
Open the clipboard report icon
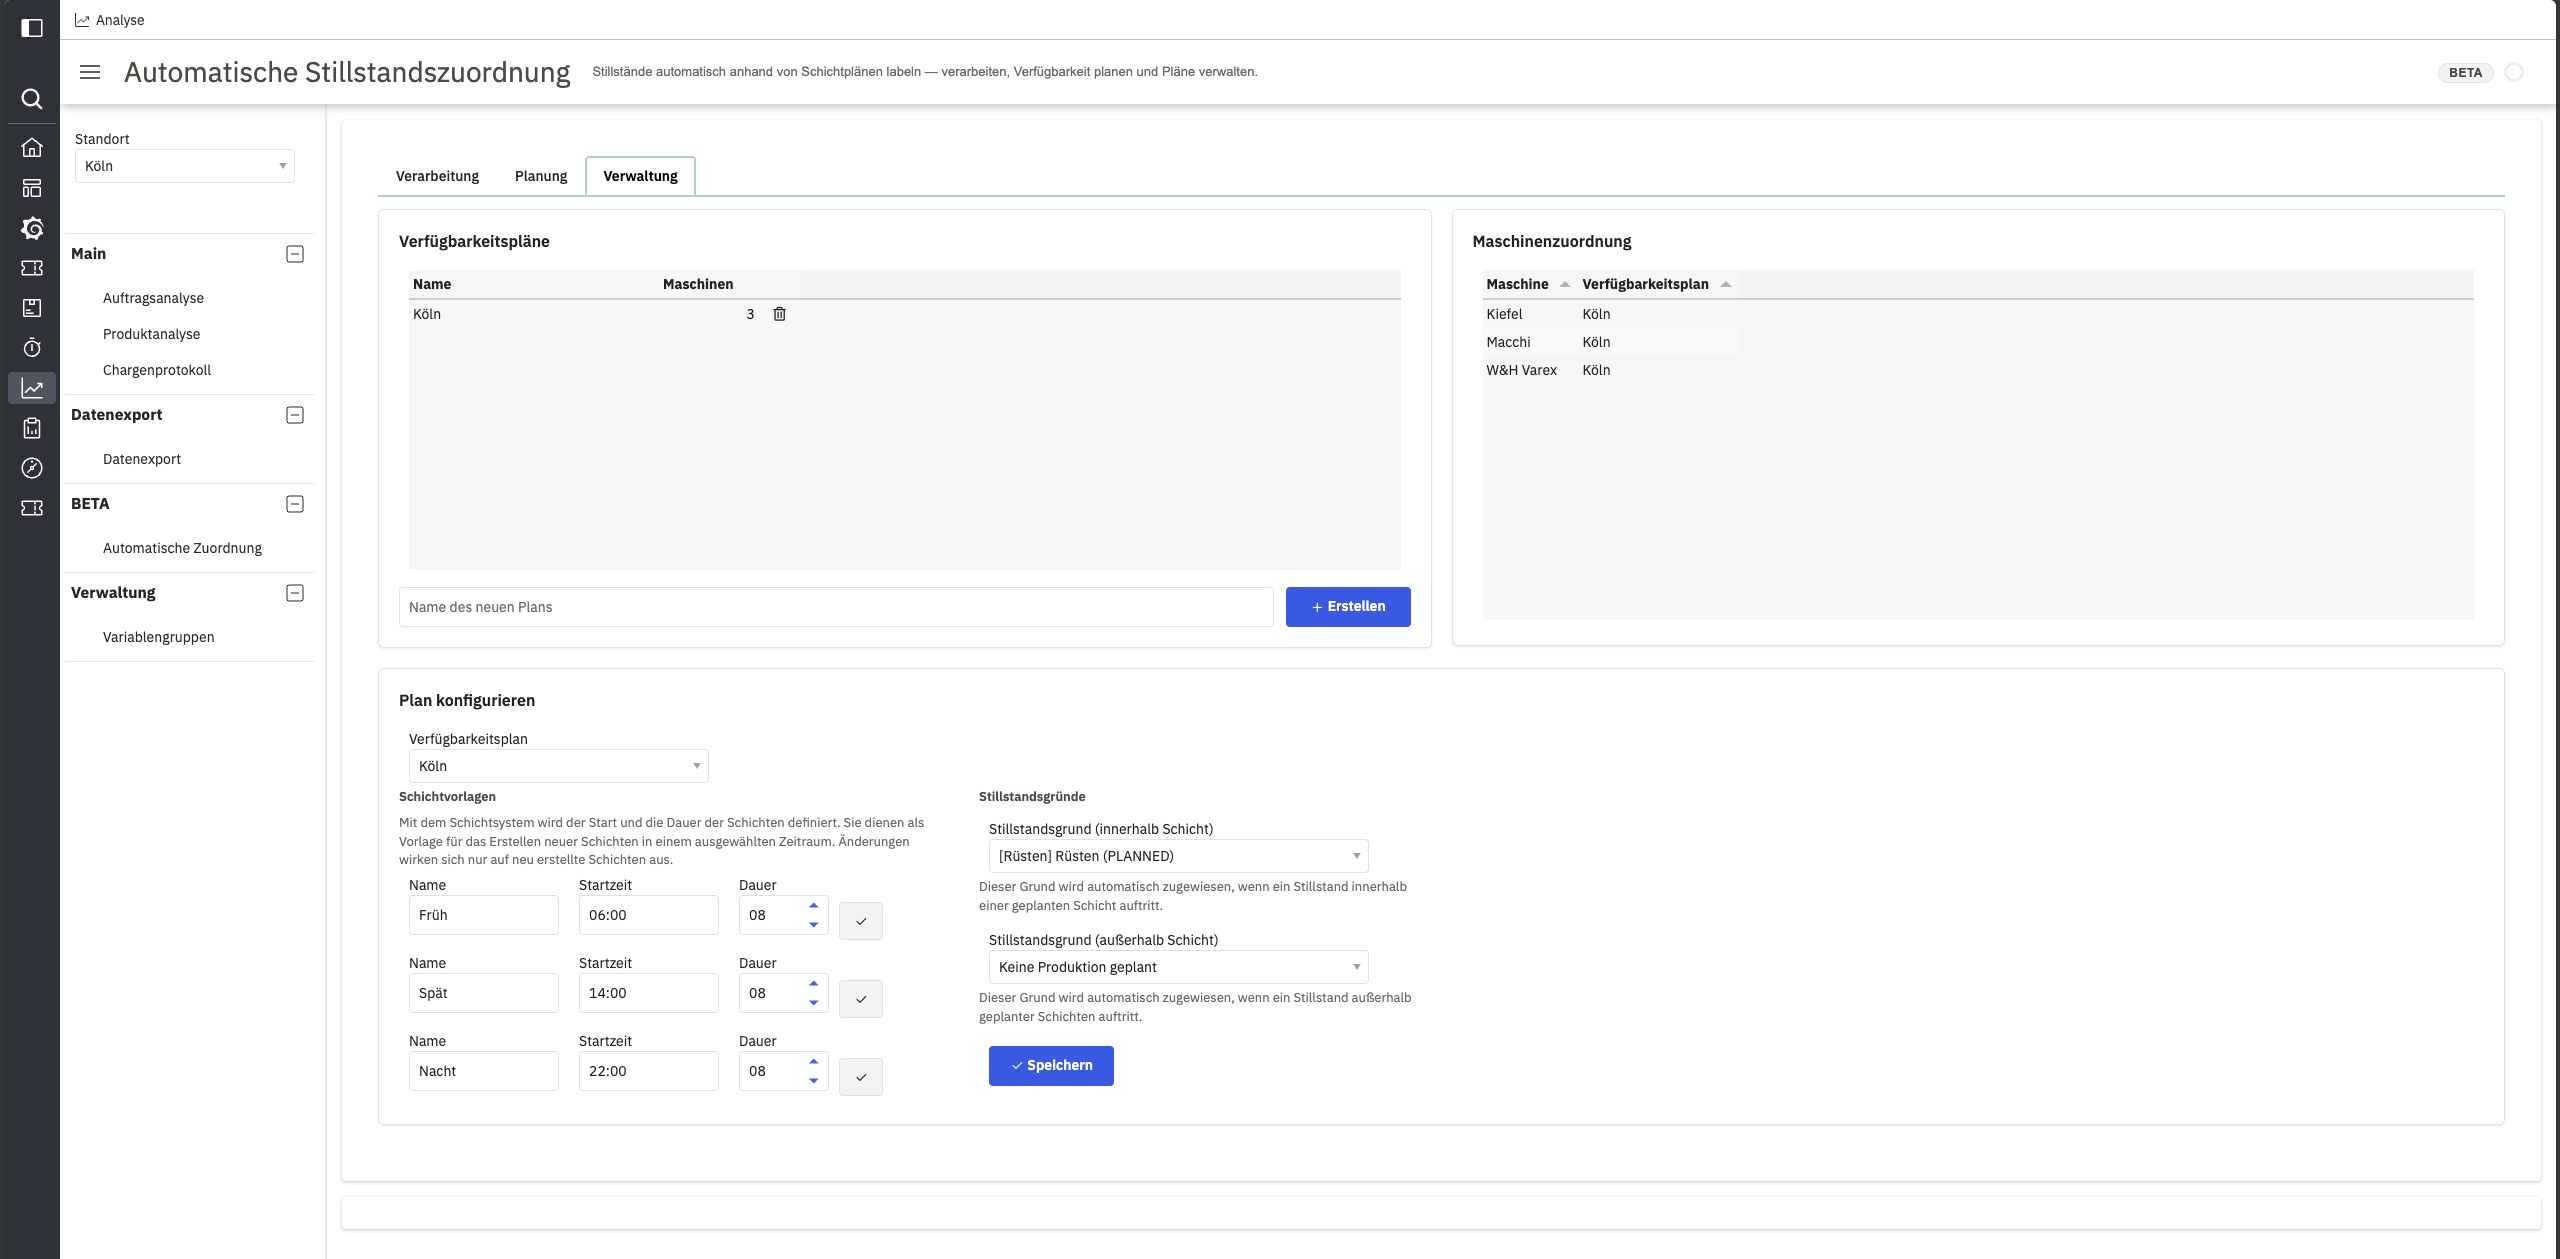coord(32,428)
